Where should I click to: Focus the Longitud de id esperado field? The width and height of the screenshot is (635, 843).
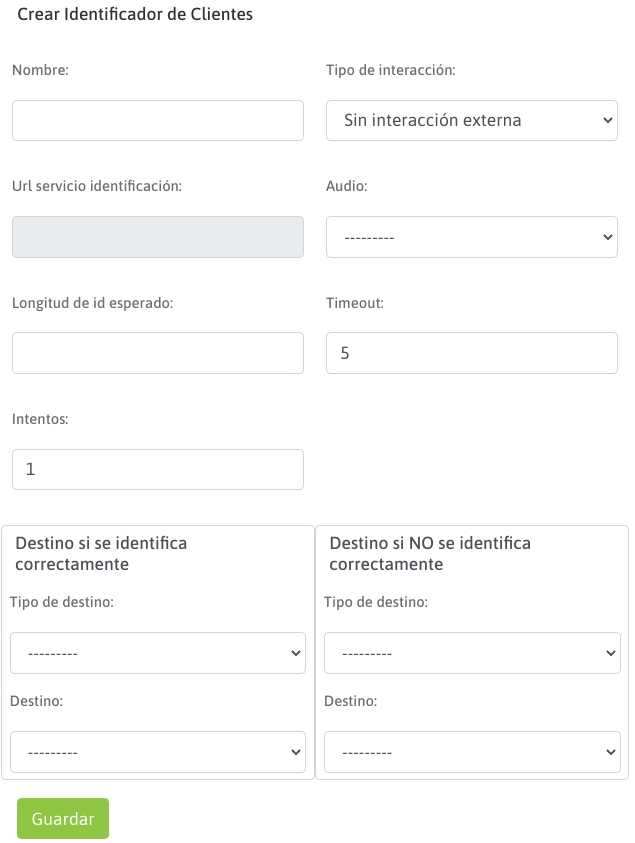pos(157,353)
